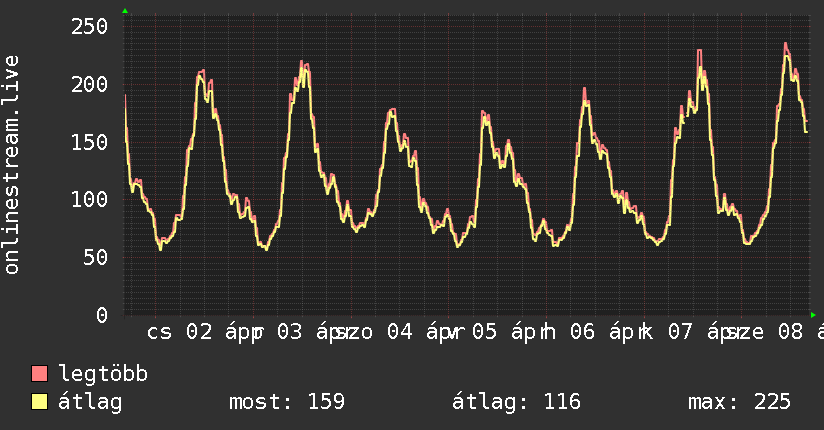
Task: Click the 50 y-axis tick label
Action: click(95, 257)
